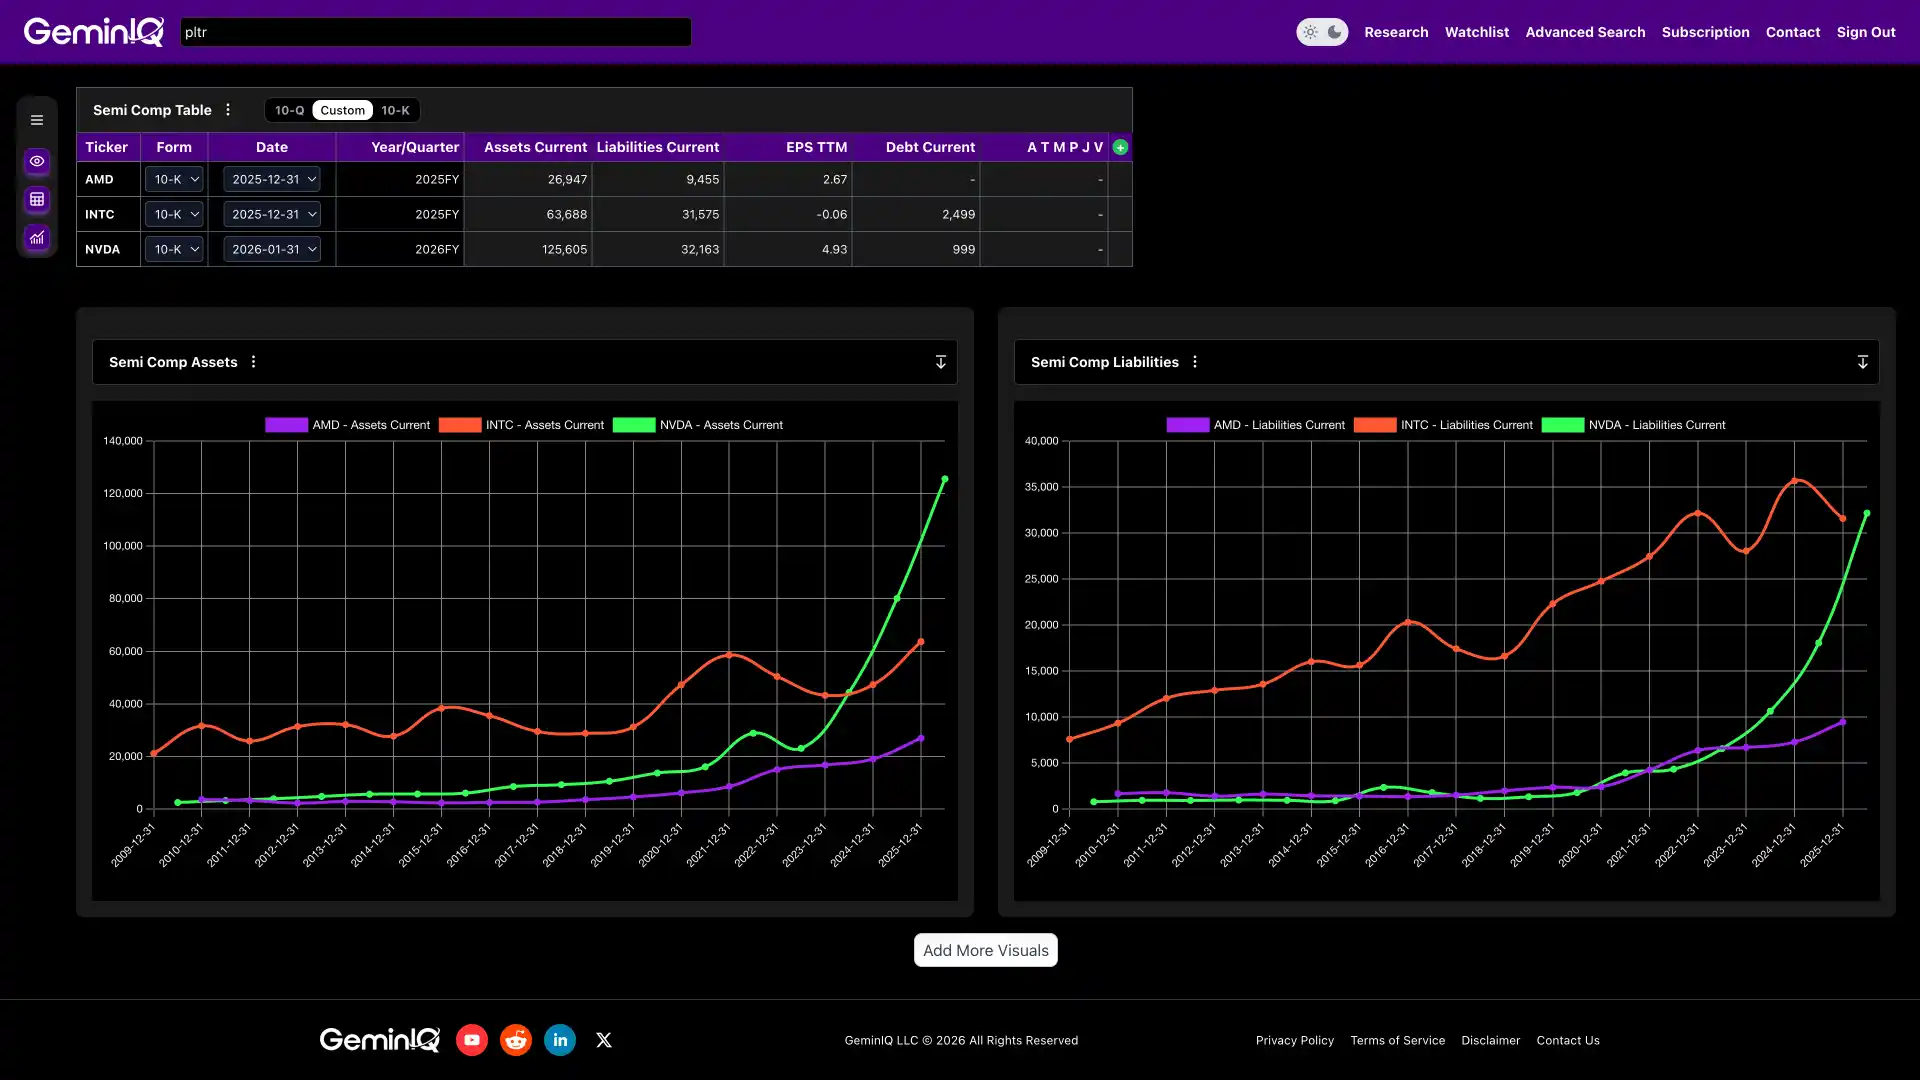Image resolution: width=1920 pixels, height=1080 pixels.
Task: Download the Semi Comp Liabilities chart
Action: tap(1862, 361)
